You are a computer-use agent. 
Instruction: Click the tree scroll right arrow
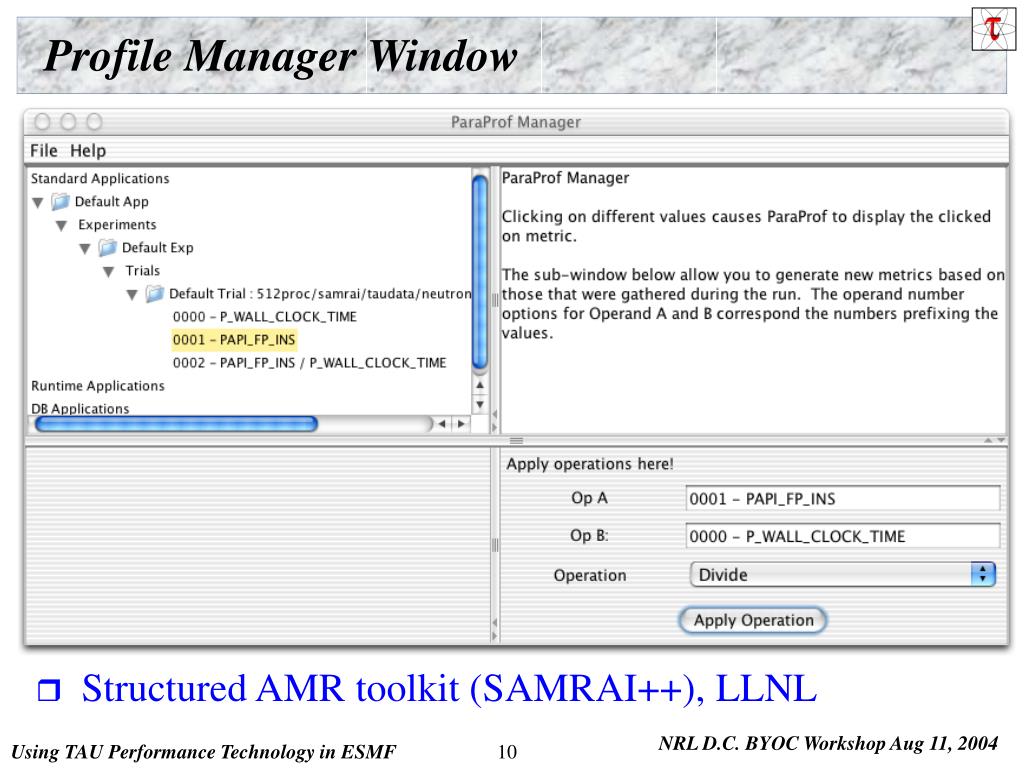pos(461,424)
